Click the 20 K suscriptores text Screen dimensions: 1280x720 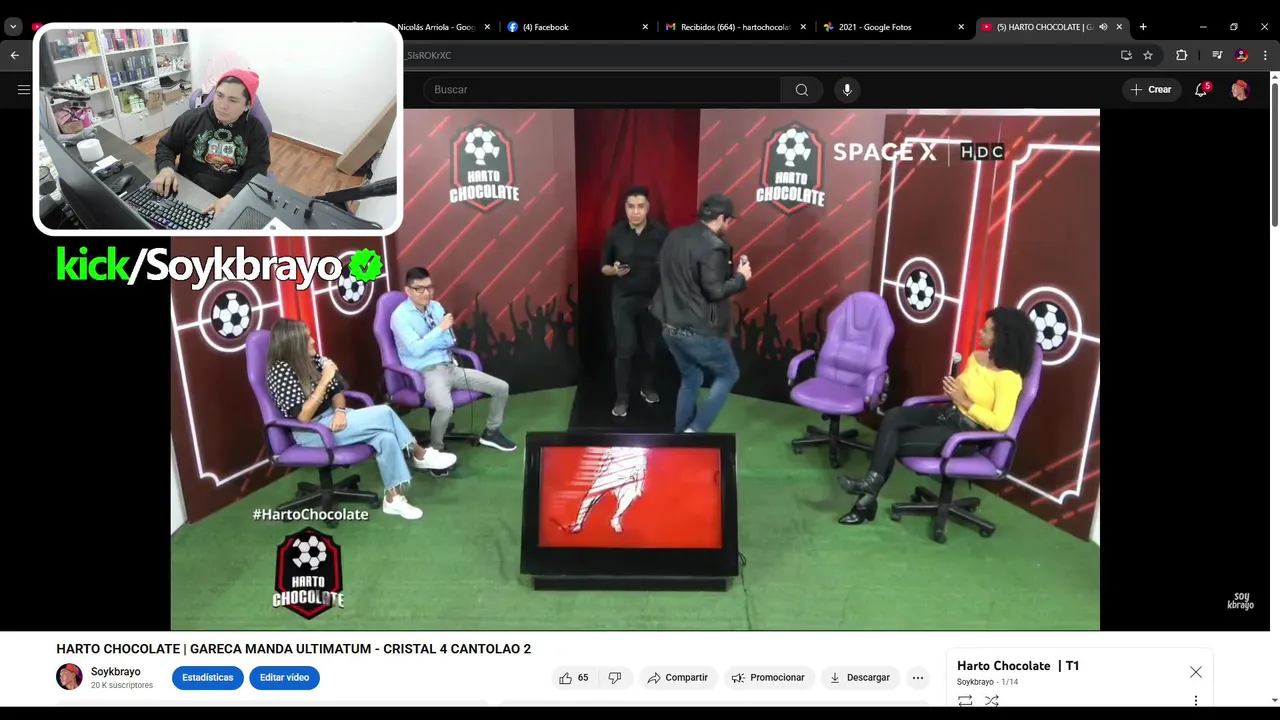point(122,686)
